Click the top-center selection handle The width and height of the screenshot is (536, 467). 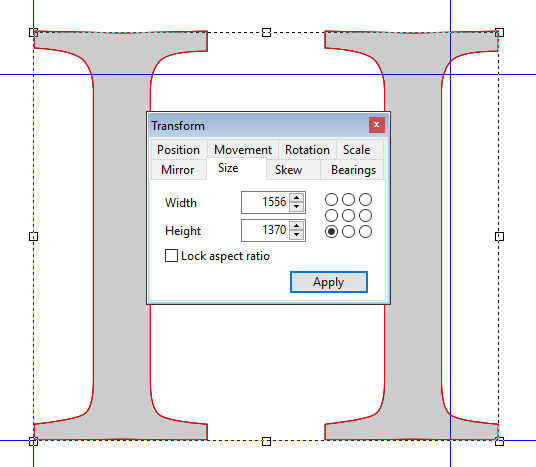coord(266,32)
